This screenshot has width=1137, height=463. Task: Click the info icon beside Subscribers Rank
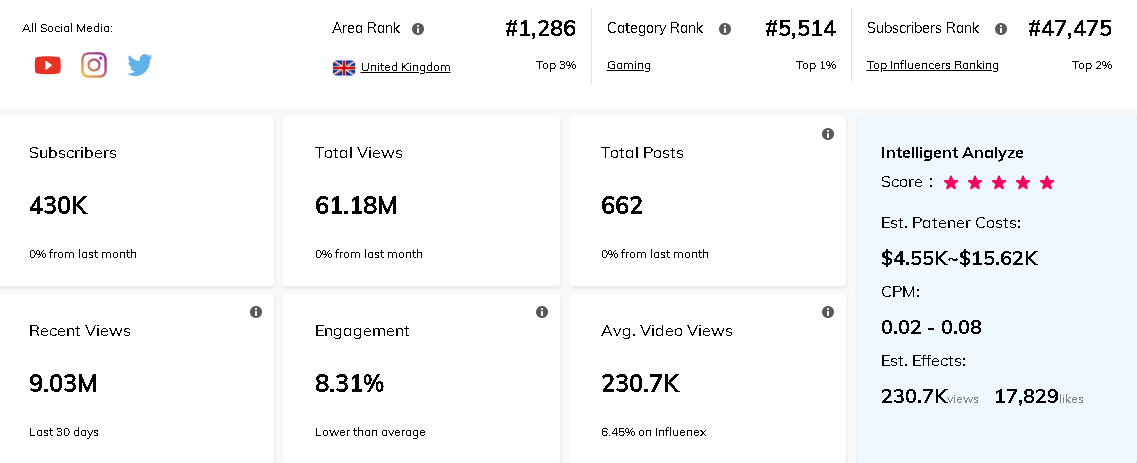(1001, 29)
